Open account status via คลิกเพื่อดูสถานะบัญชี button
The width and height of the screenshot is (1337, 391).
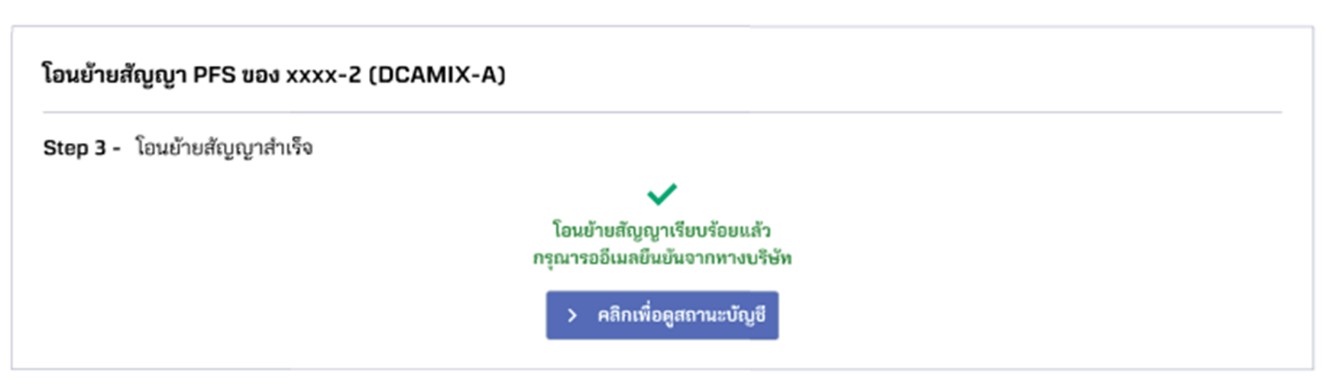click(x=662, y=315)
